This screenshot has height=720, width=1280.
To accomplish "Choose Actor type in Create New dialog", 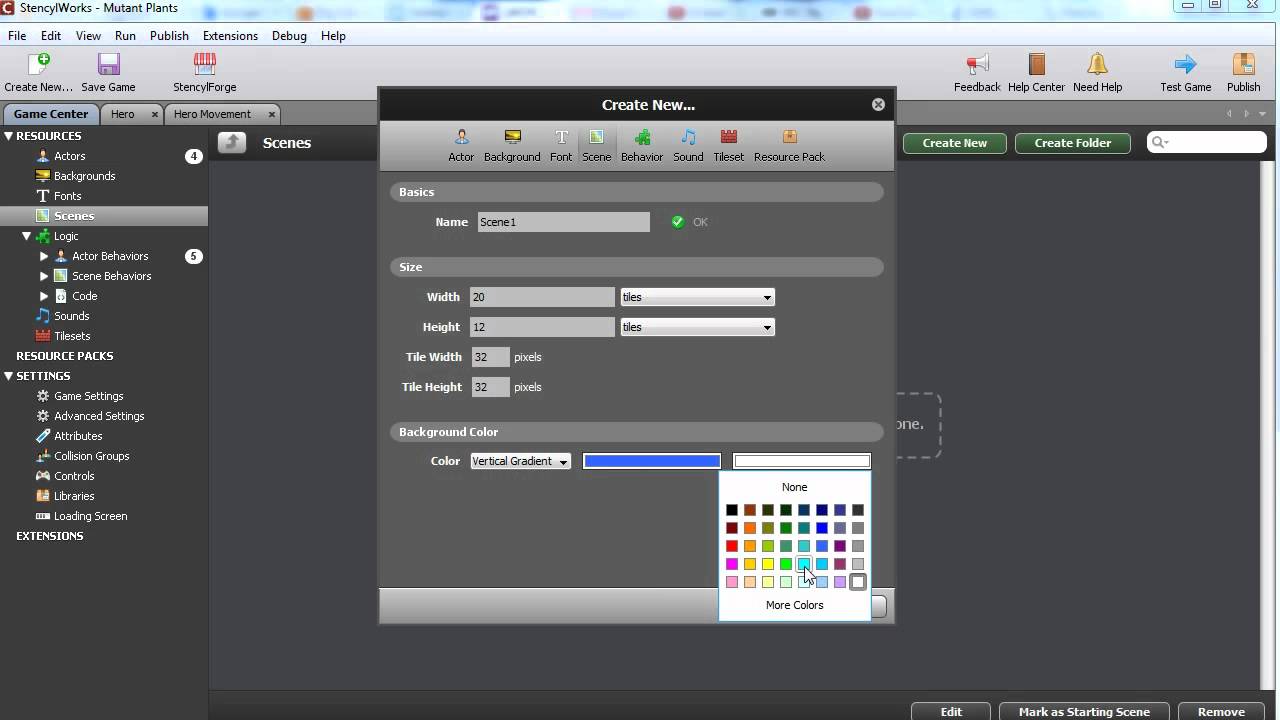I will coord(461,146).
